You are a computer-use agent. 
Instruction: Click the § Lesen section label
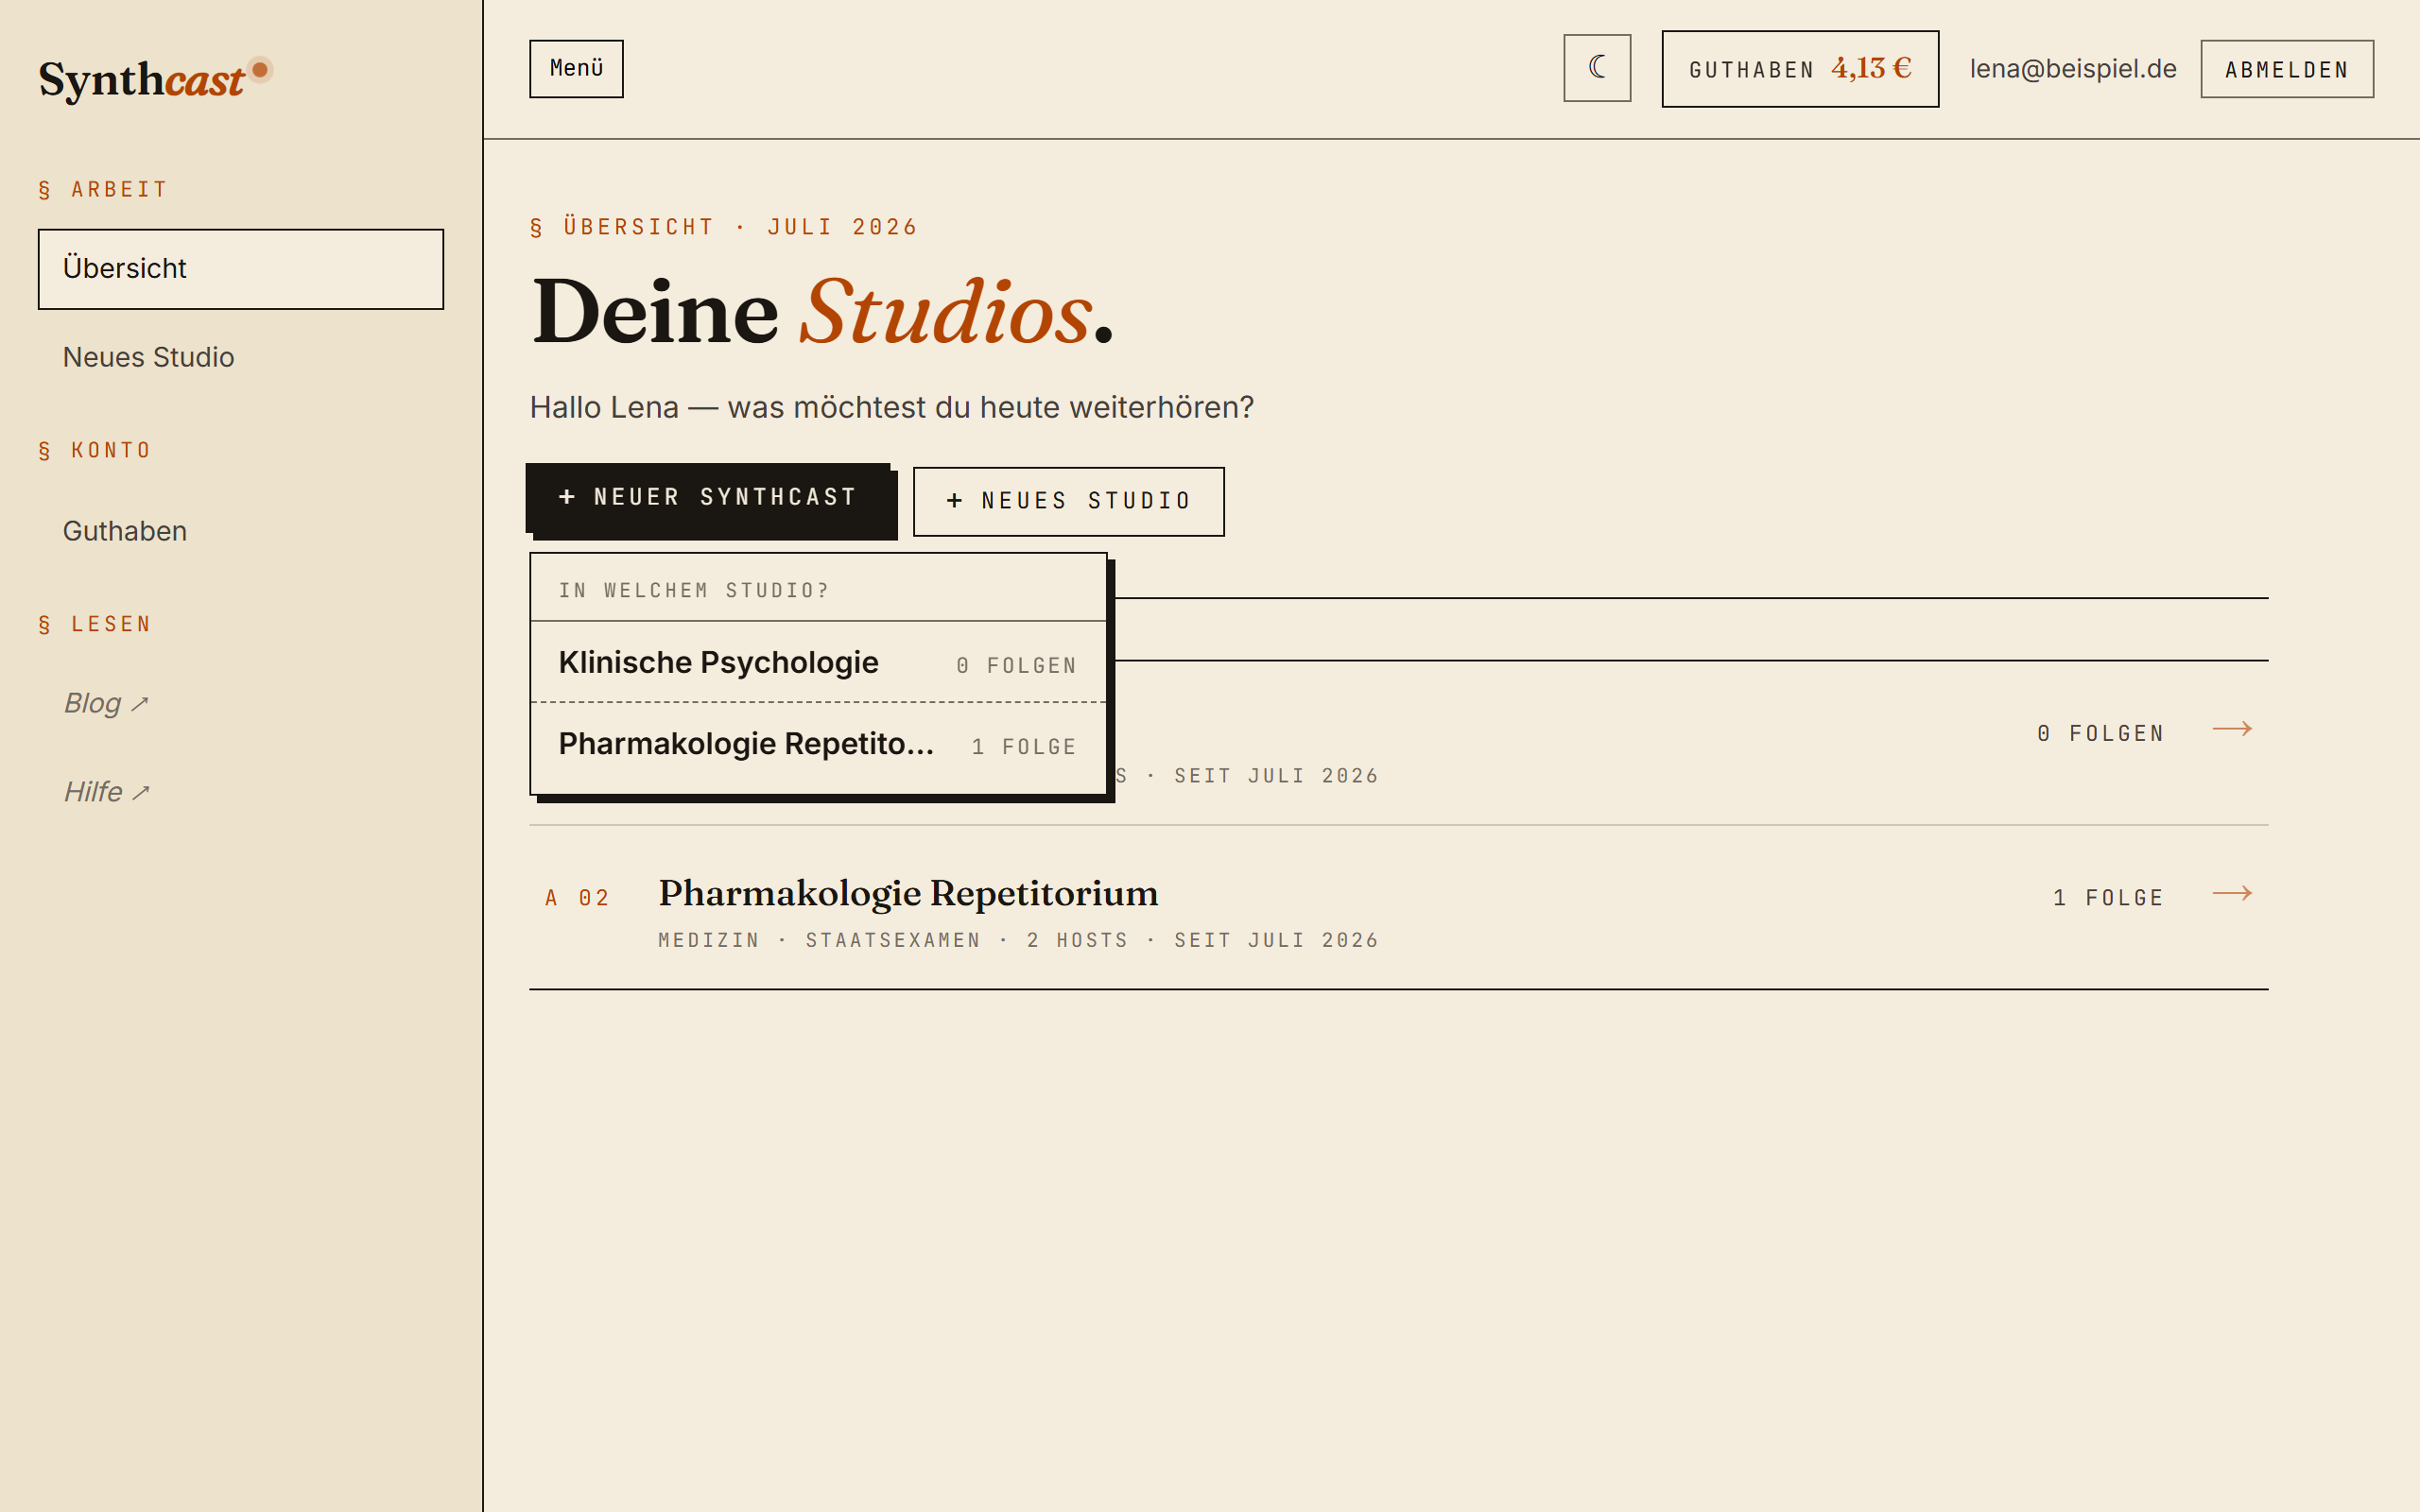tap(95, 625)
